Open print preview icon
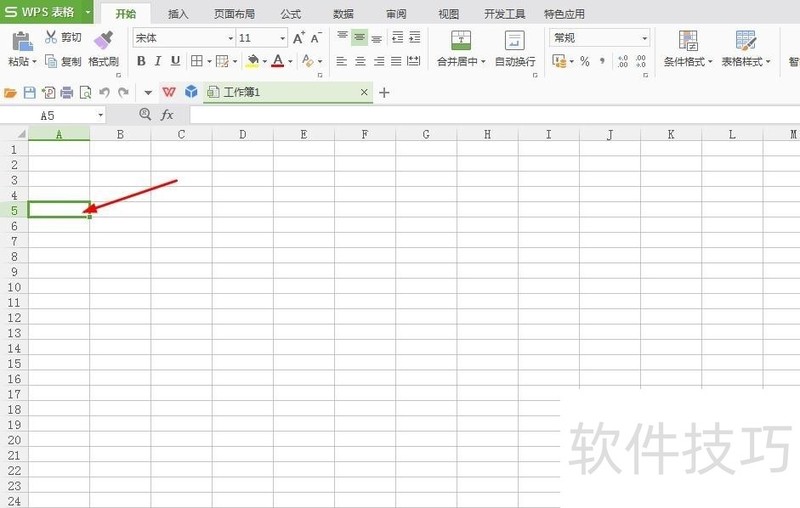Screen dimensions: 800x508 pos(86,93)
